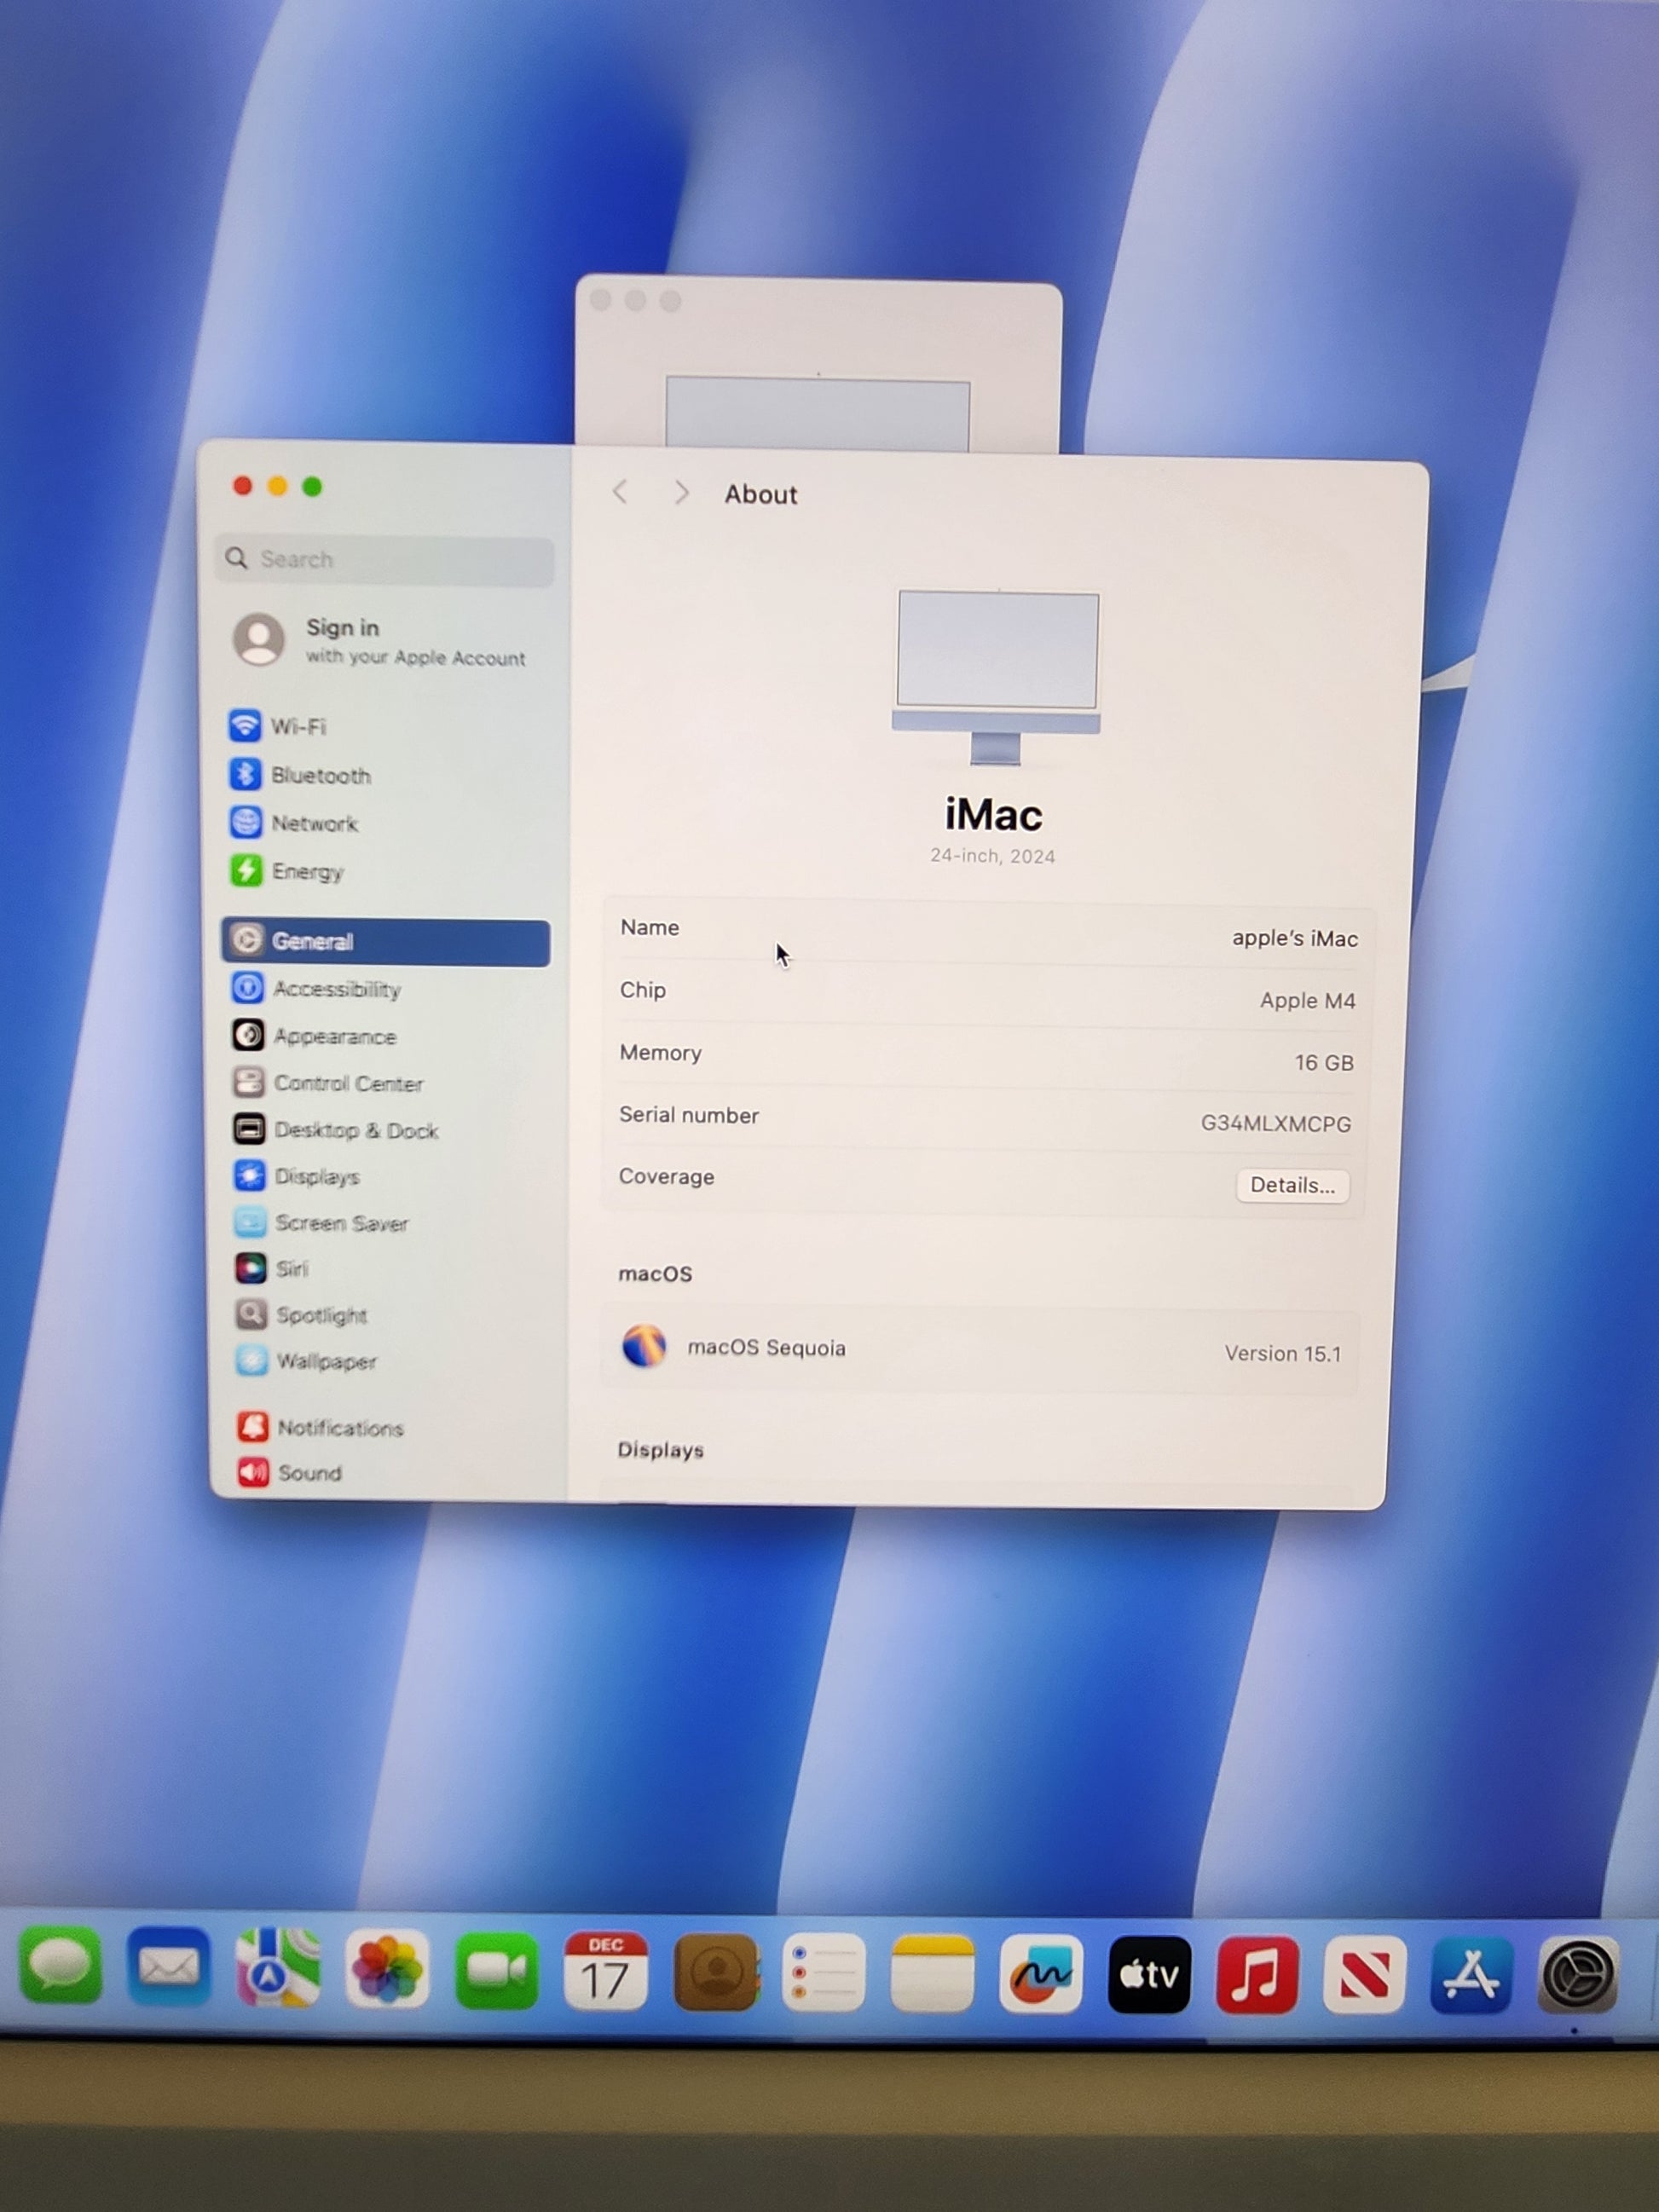Click the apple's iMac name field
The width and height of the screenshot is (1659, 2212).
[x=1293, y=938]
